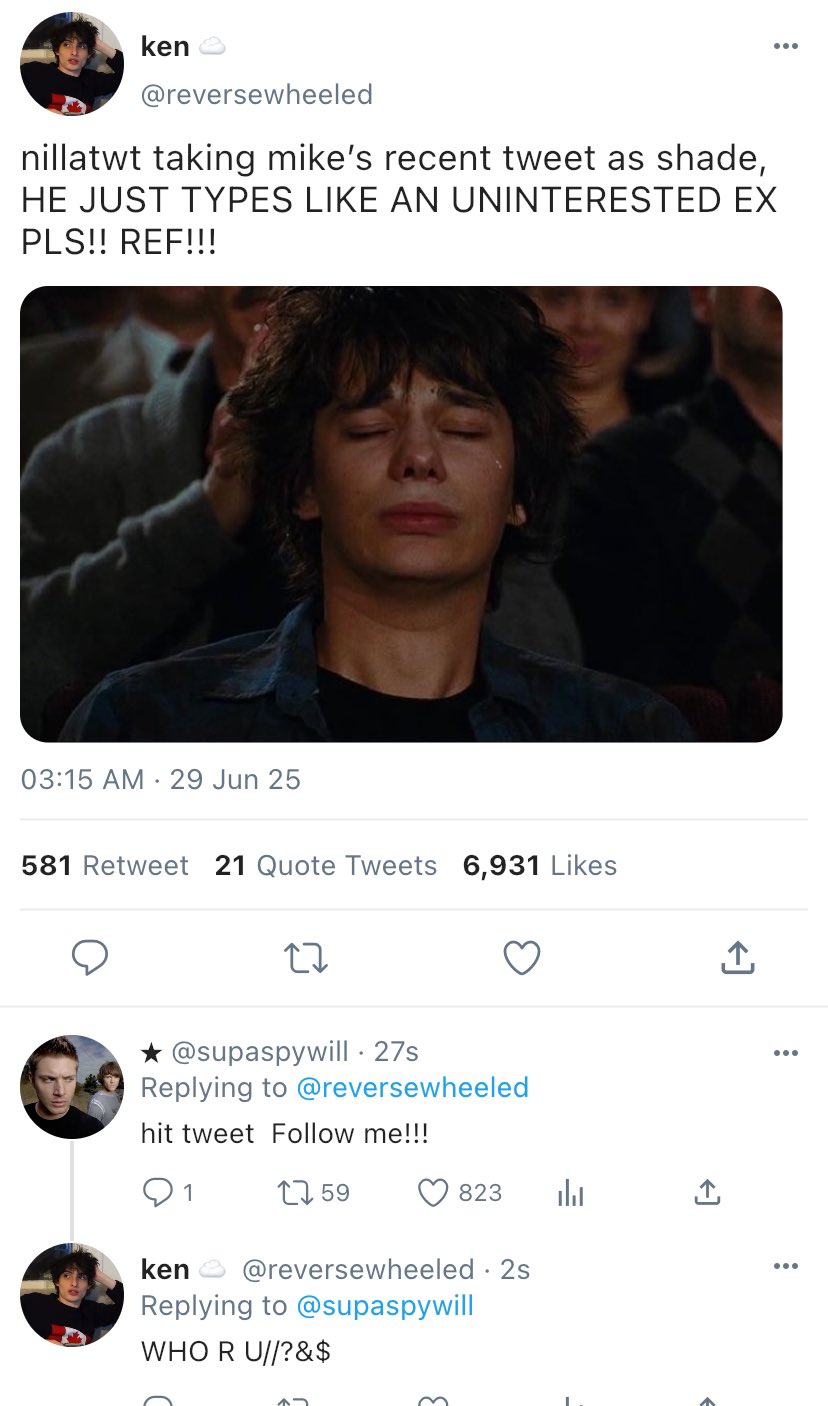Screen dimensions: 828x1406
Task: Share supaspywill's reply
Action: pyautogui.click(x=706, y=1192)
